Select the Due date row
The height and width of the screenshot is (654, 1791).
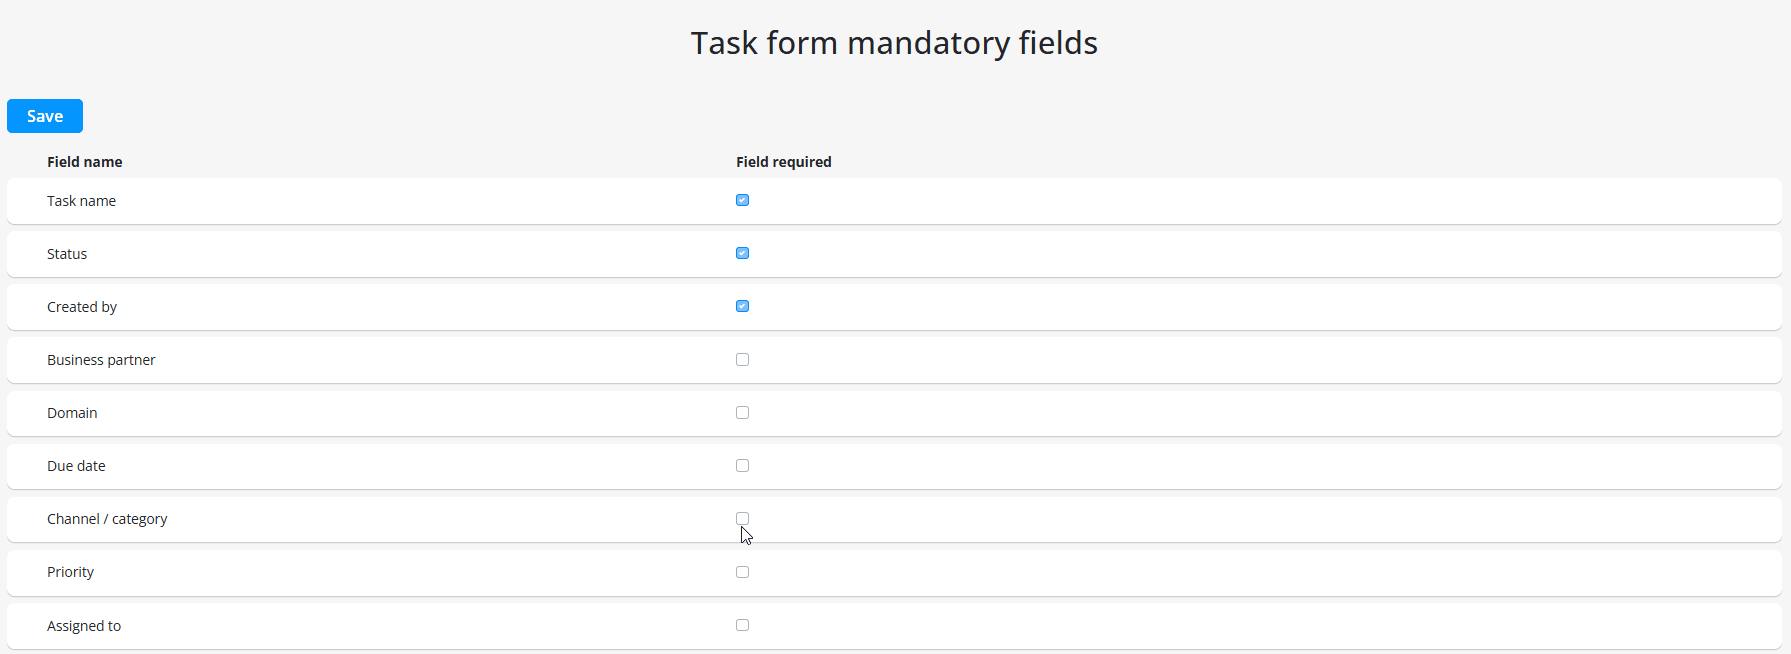[x=76, y=465]
